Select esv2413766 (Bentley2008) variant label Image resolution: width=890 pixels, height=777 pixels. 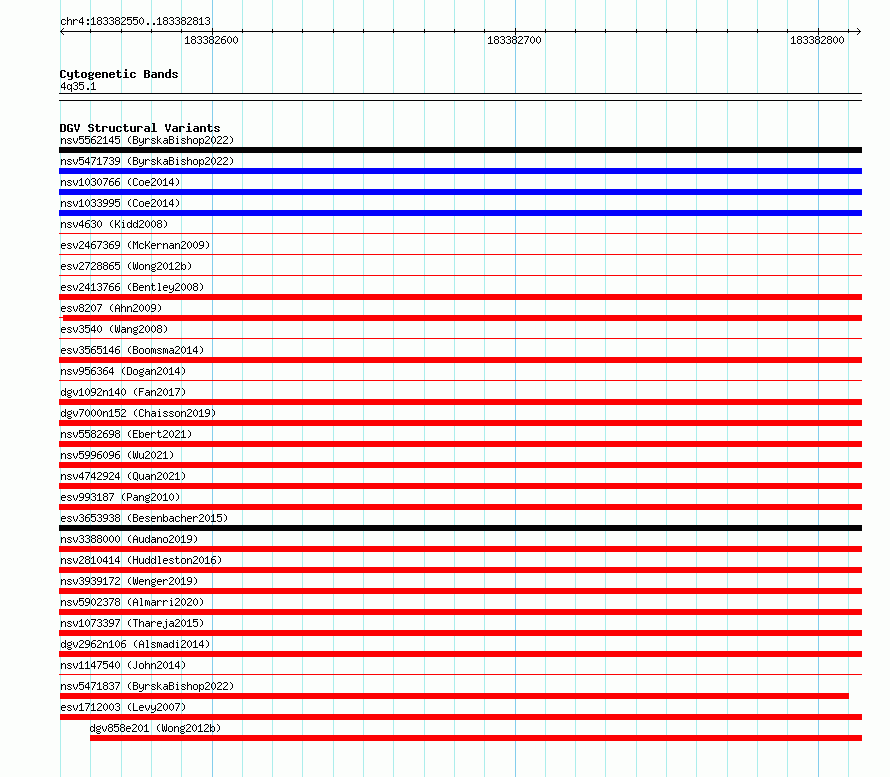(x=132, y=287)
